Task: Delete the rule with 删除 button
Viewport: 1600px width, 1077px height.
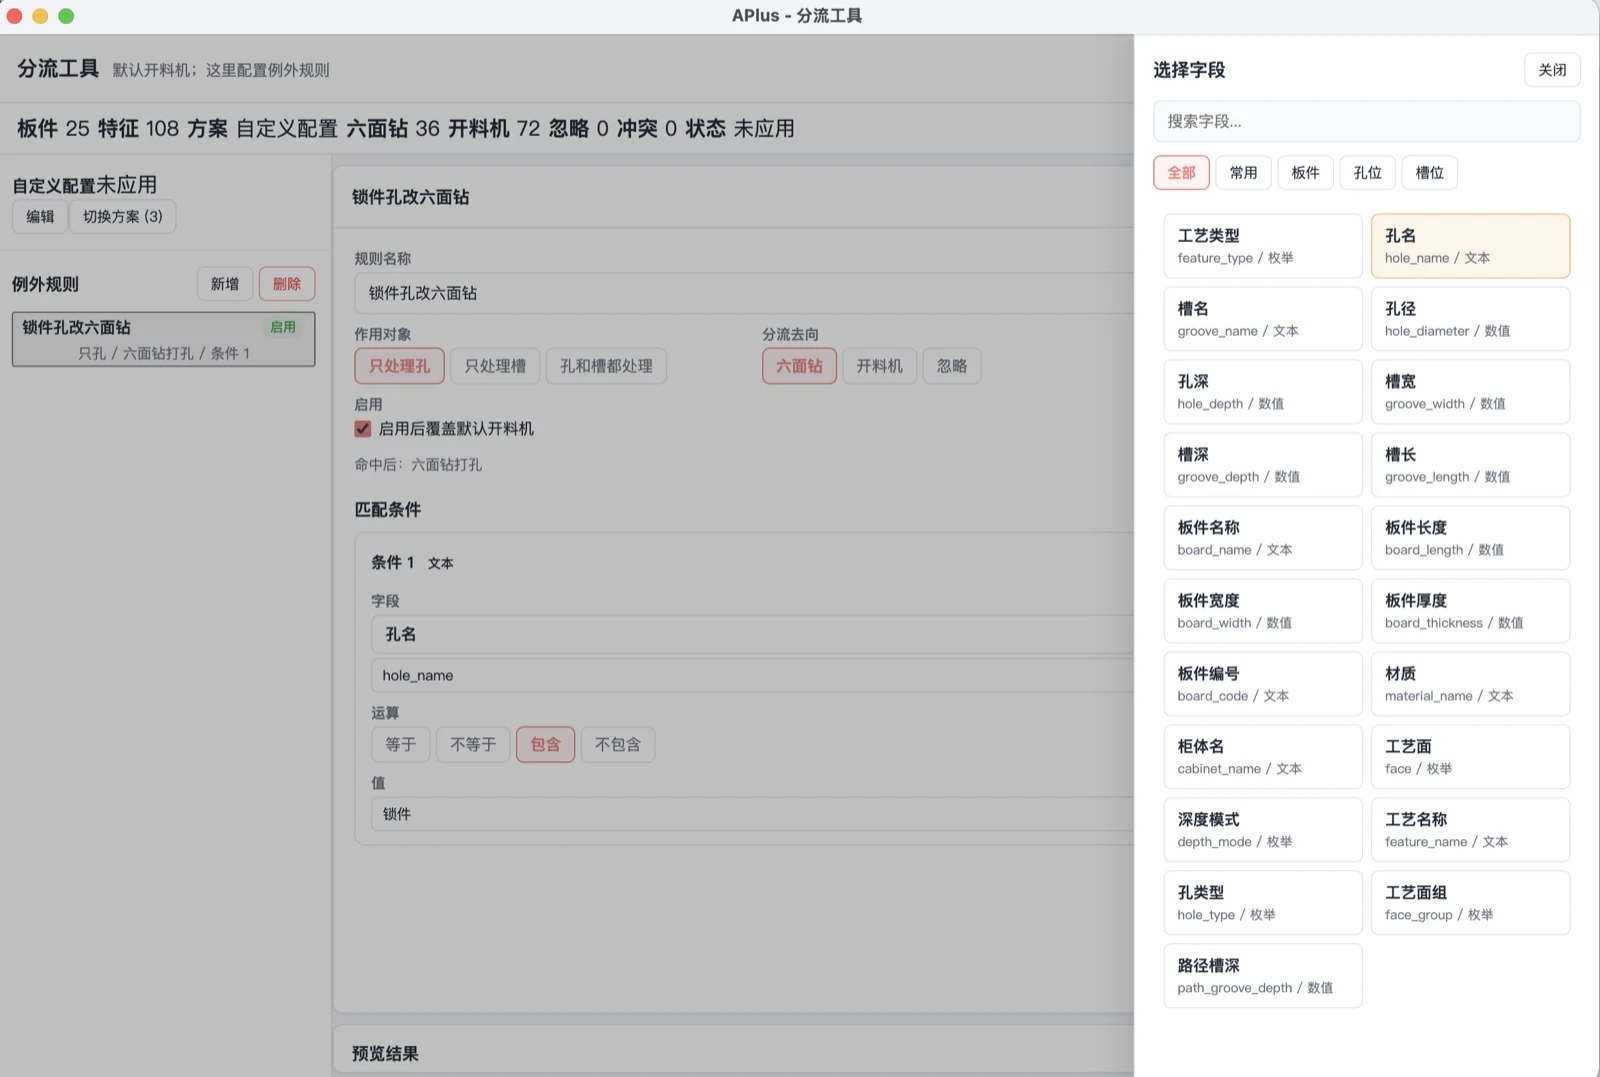Action: (x=287, y=284)
